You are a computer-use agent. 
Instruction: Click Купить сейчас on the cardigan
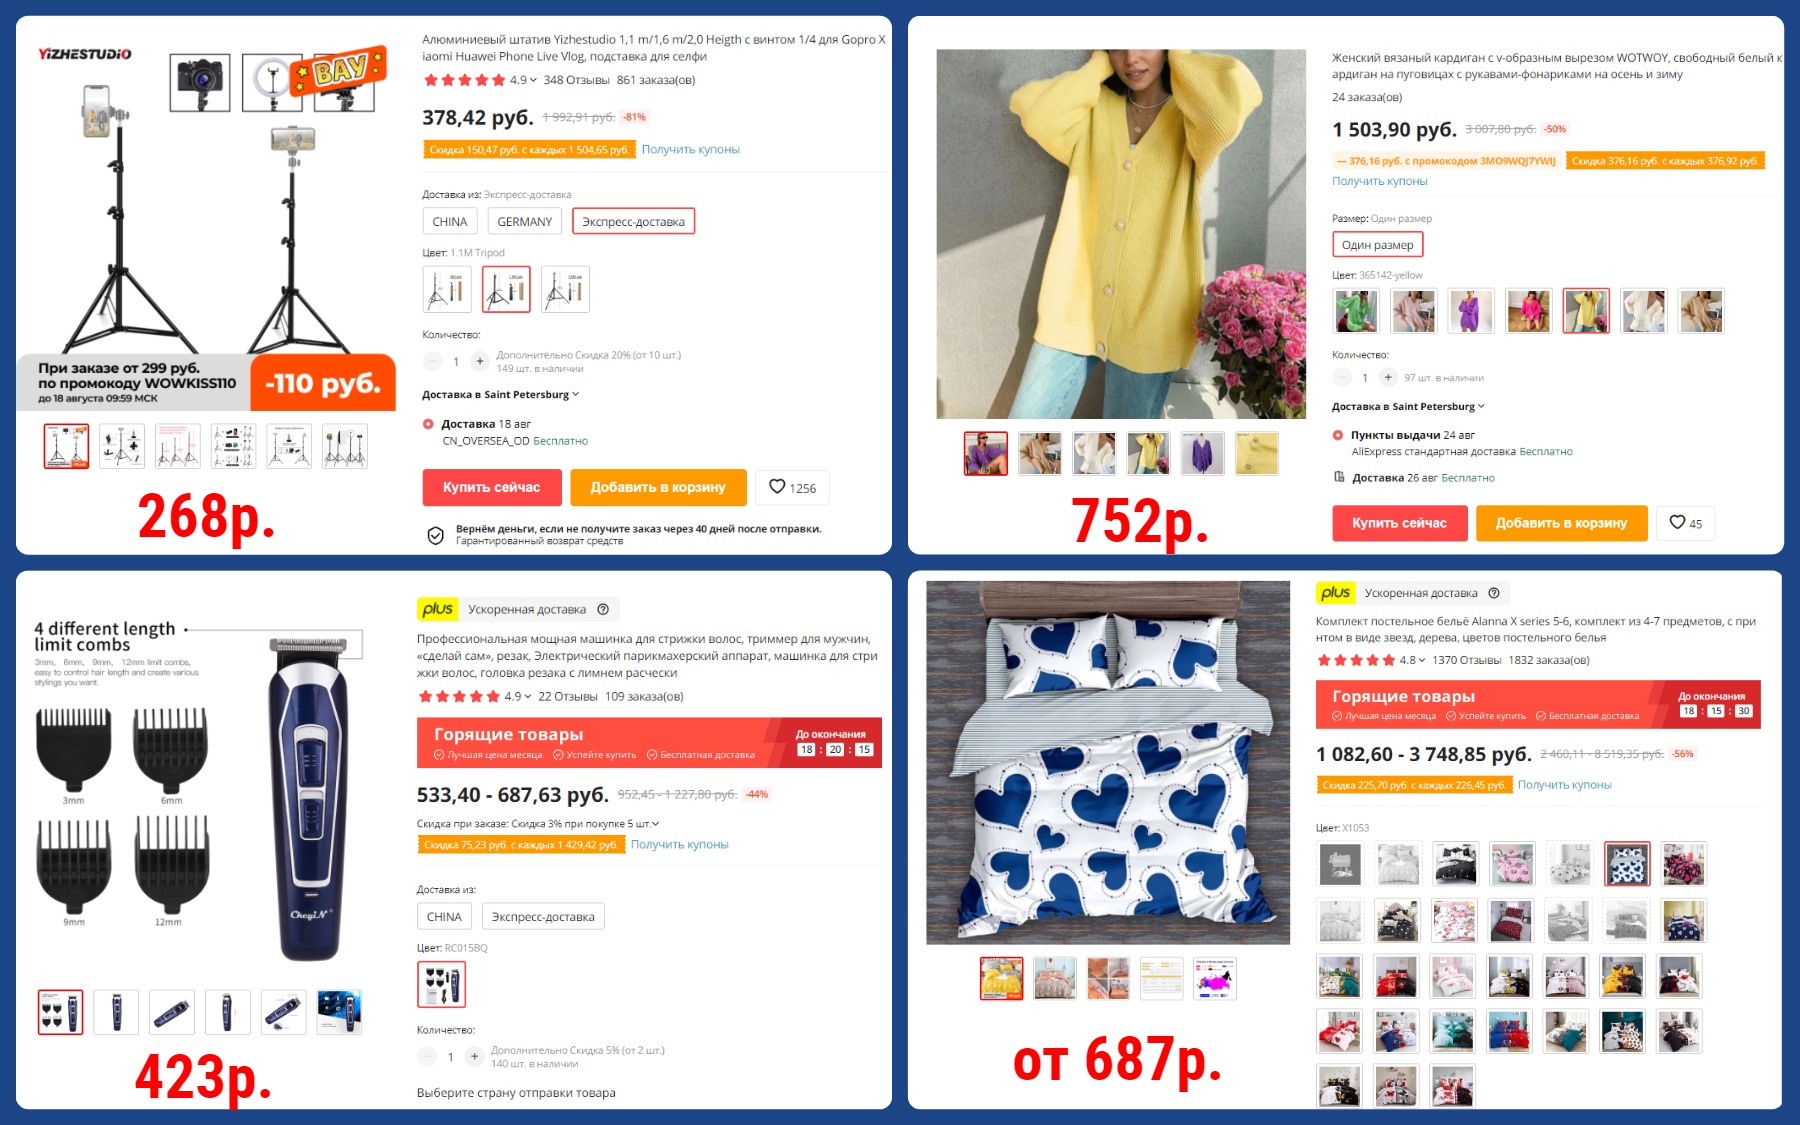[x=1399, y=523]
